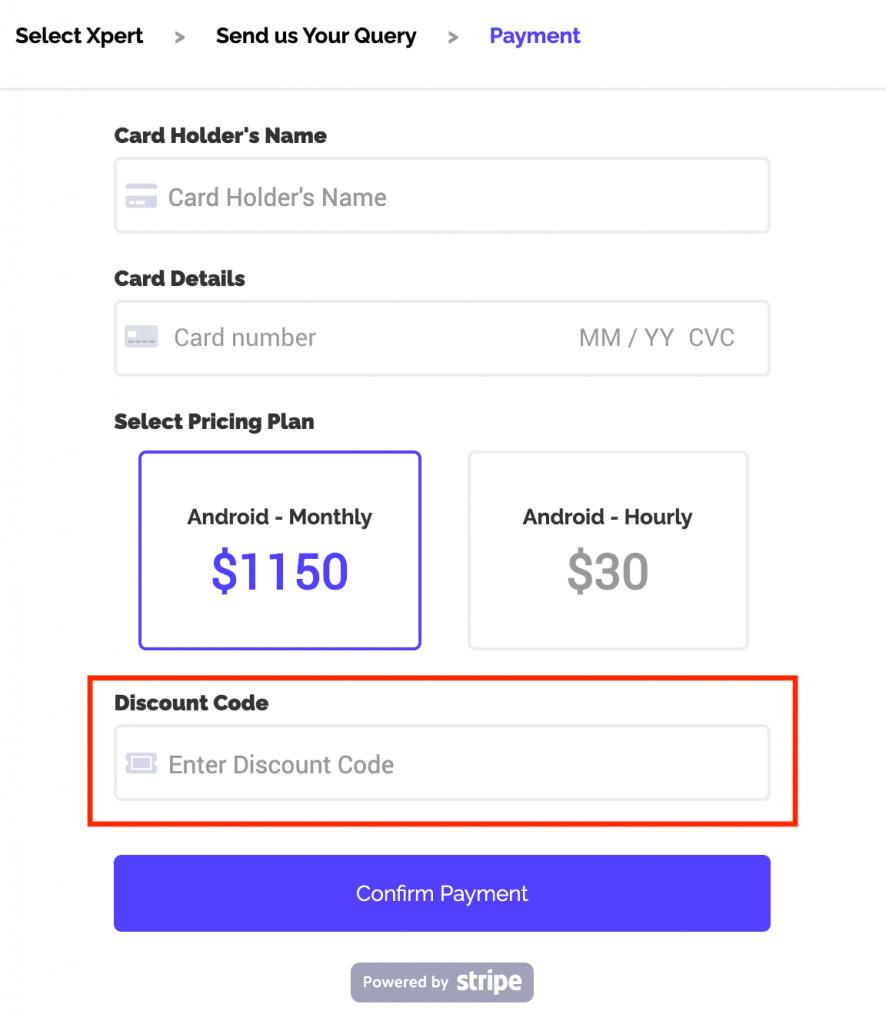Open the Send us Your Query step
This screenshot has width=886, height=1024.
pos(316,36)
